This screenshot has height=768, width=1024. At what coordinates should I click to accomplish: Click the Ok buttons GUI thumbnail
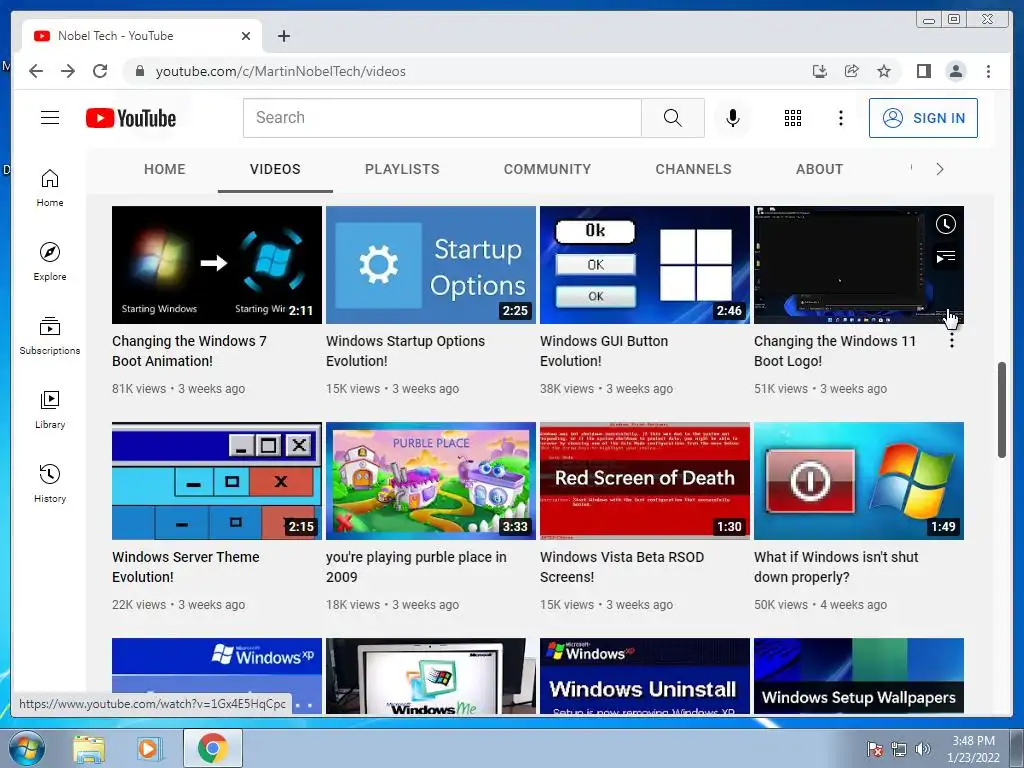645,264
